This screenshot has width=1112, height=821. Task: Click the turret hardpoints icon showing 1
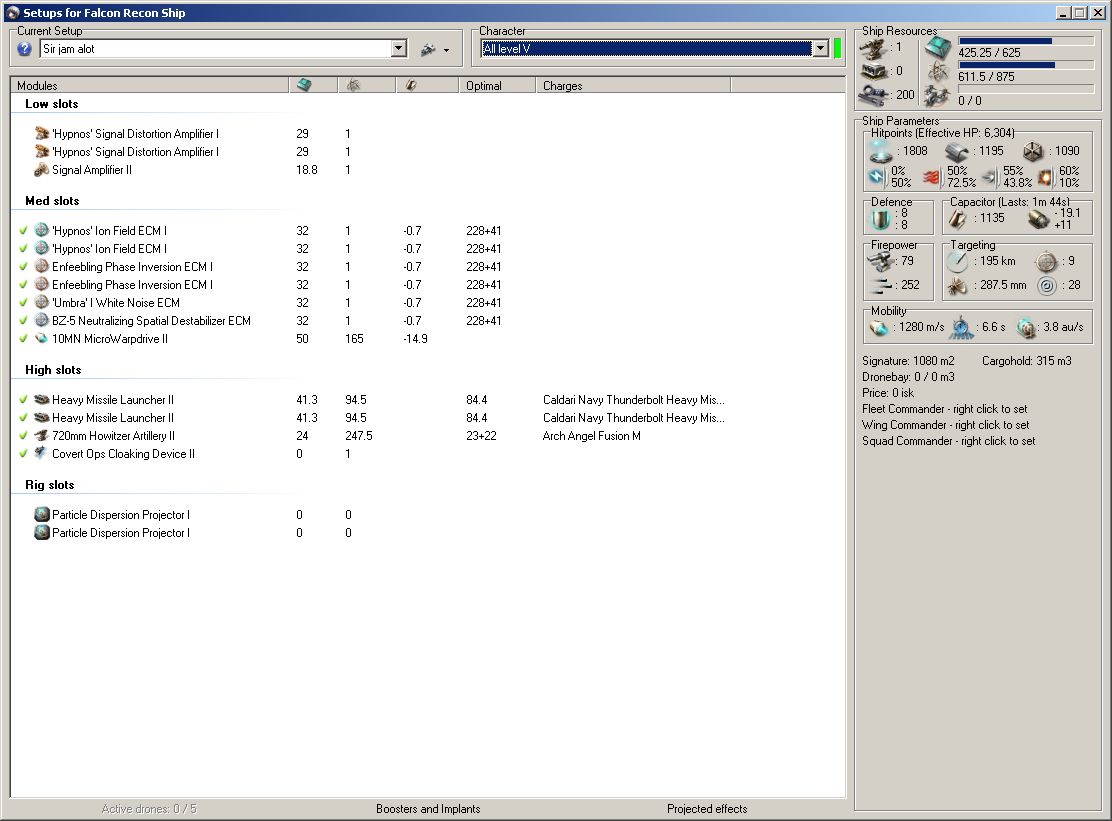point(874,48)
